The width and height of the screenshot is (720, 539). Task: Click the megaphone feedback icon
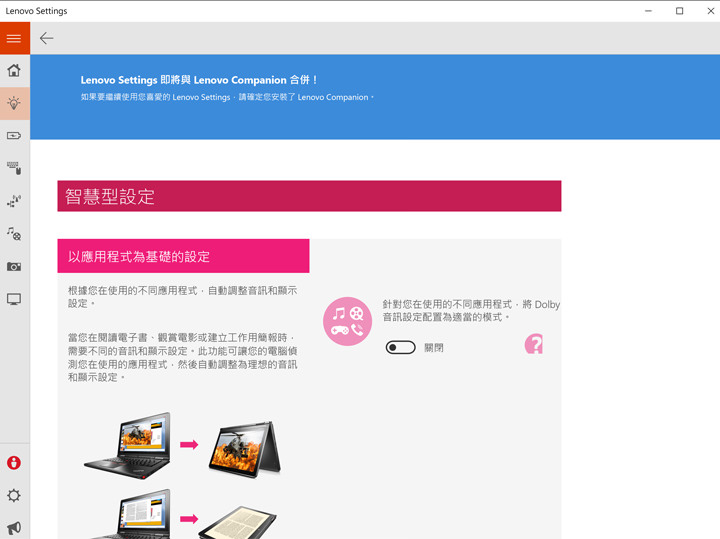(14, 528)
